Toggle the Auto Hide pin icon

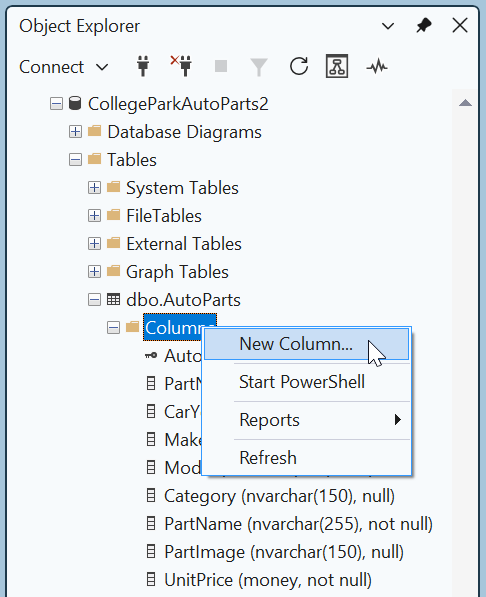(x=424, y=26)
